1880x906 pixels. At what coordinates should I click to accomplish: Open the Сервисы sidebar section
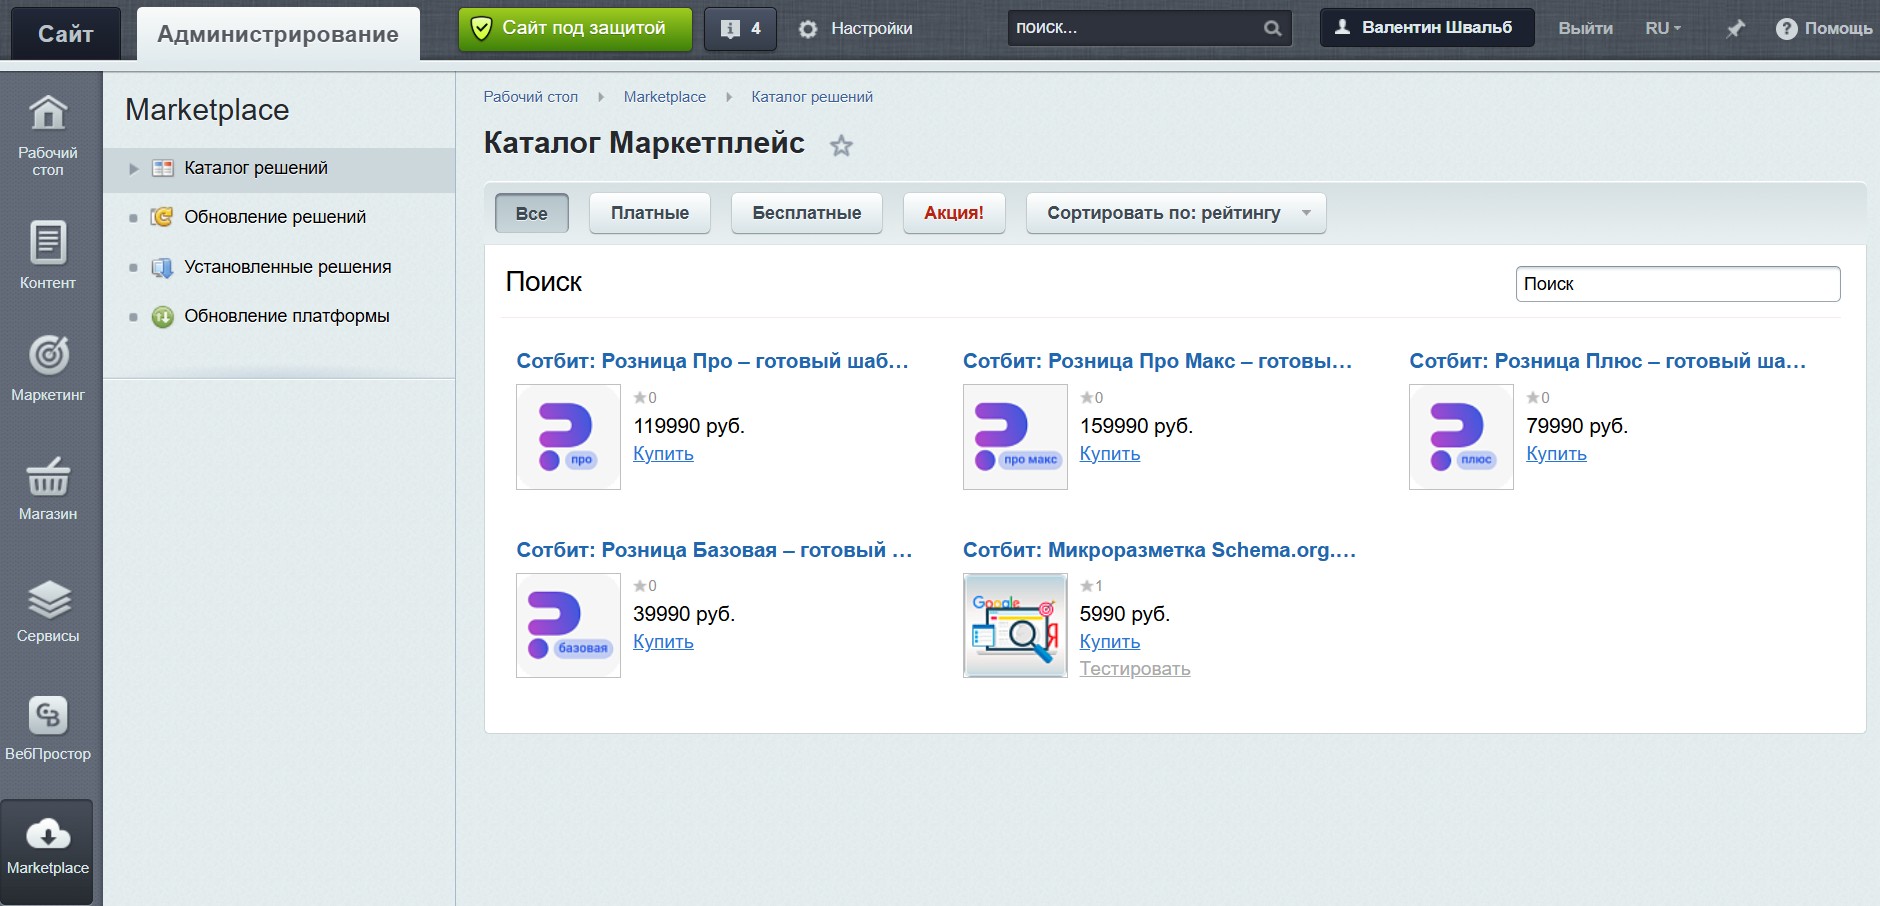(48, 610)
